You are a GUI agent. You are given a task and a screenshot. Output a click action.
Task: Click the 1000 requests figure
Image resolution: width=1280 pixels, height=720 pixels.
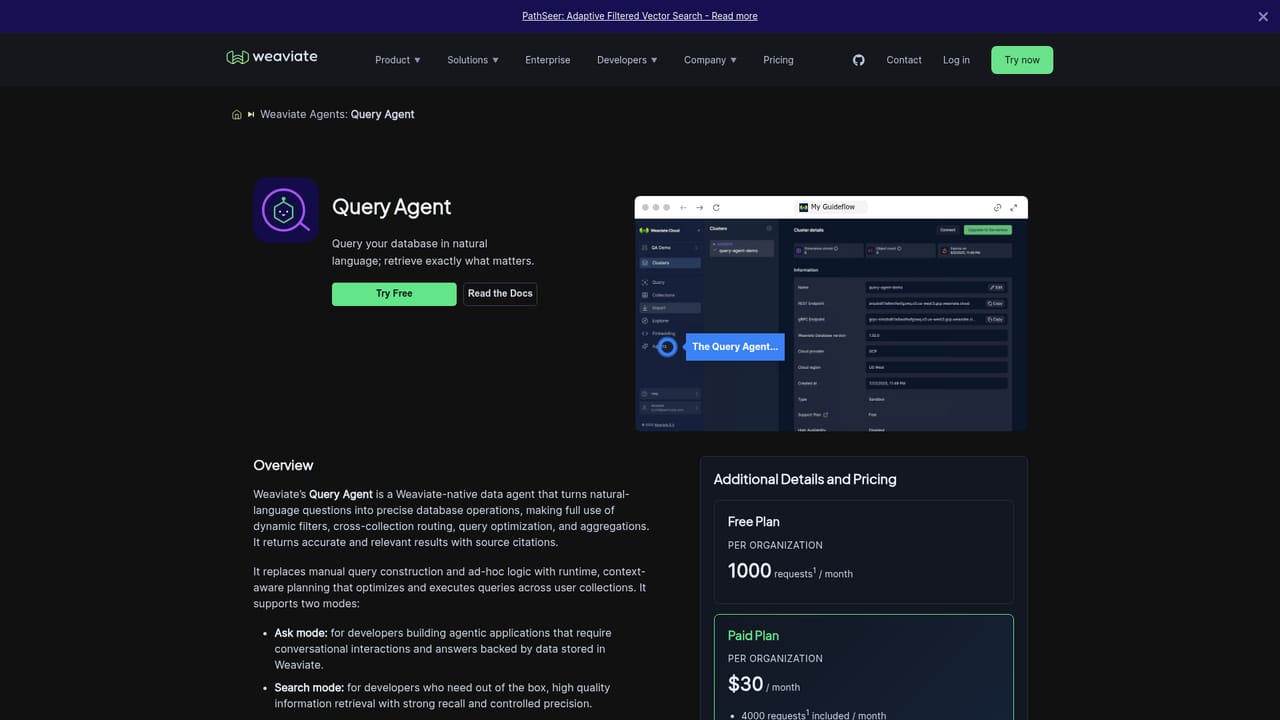[749, 571]
